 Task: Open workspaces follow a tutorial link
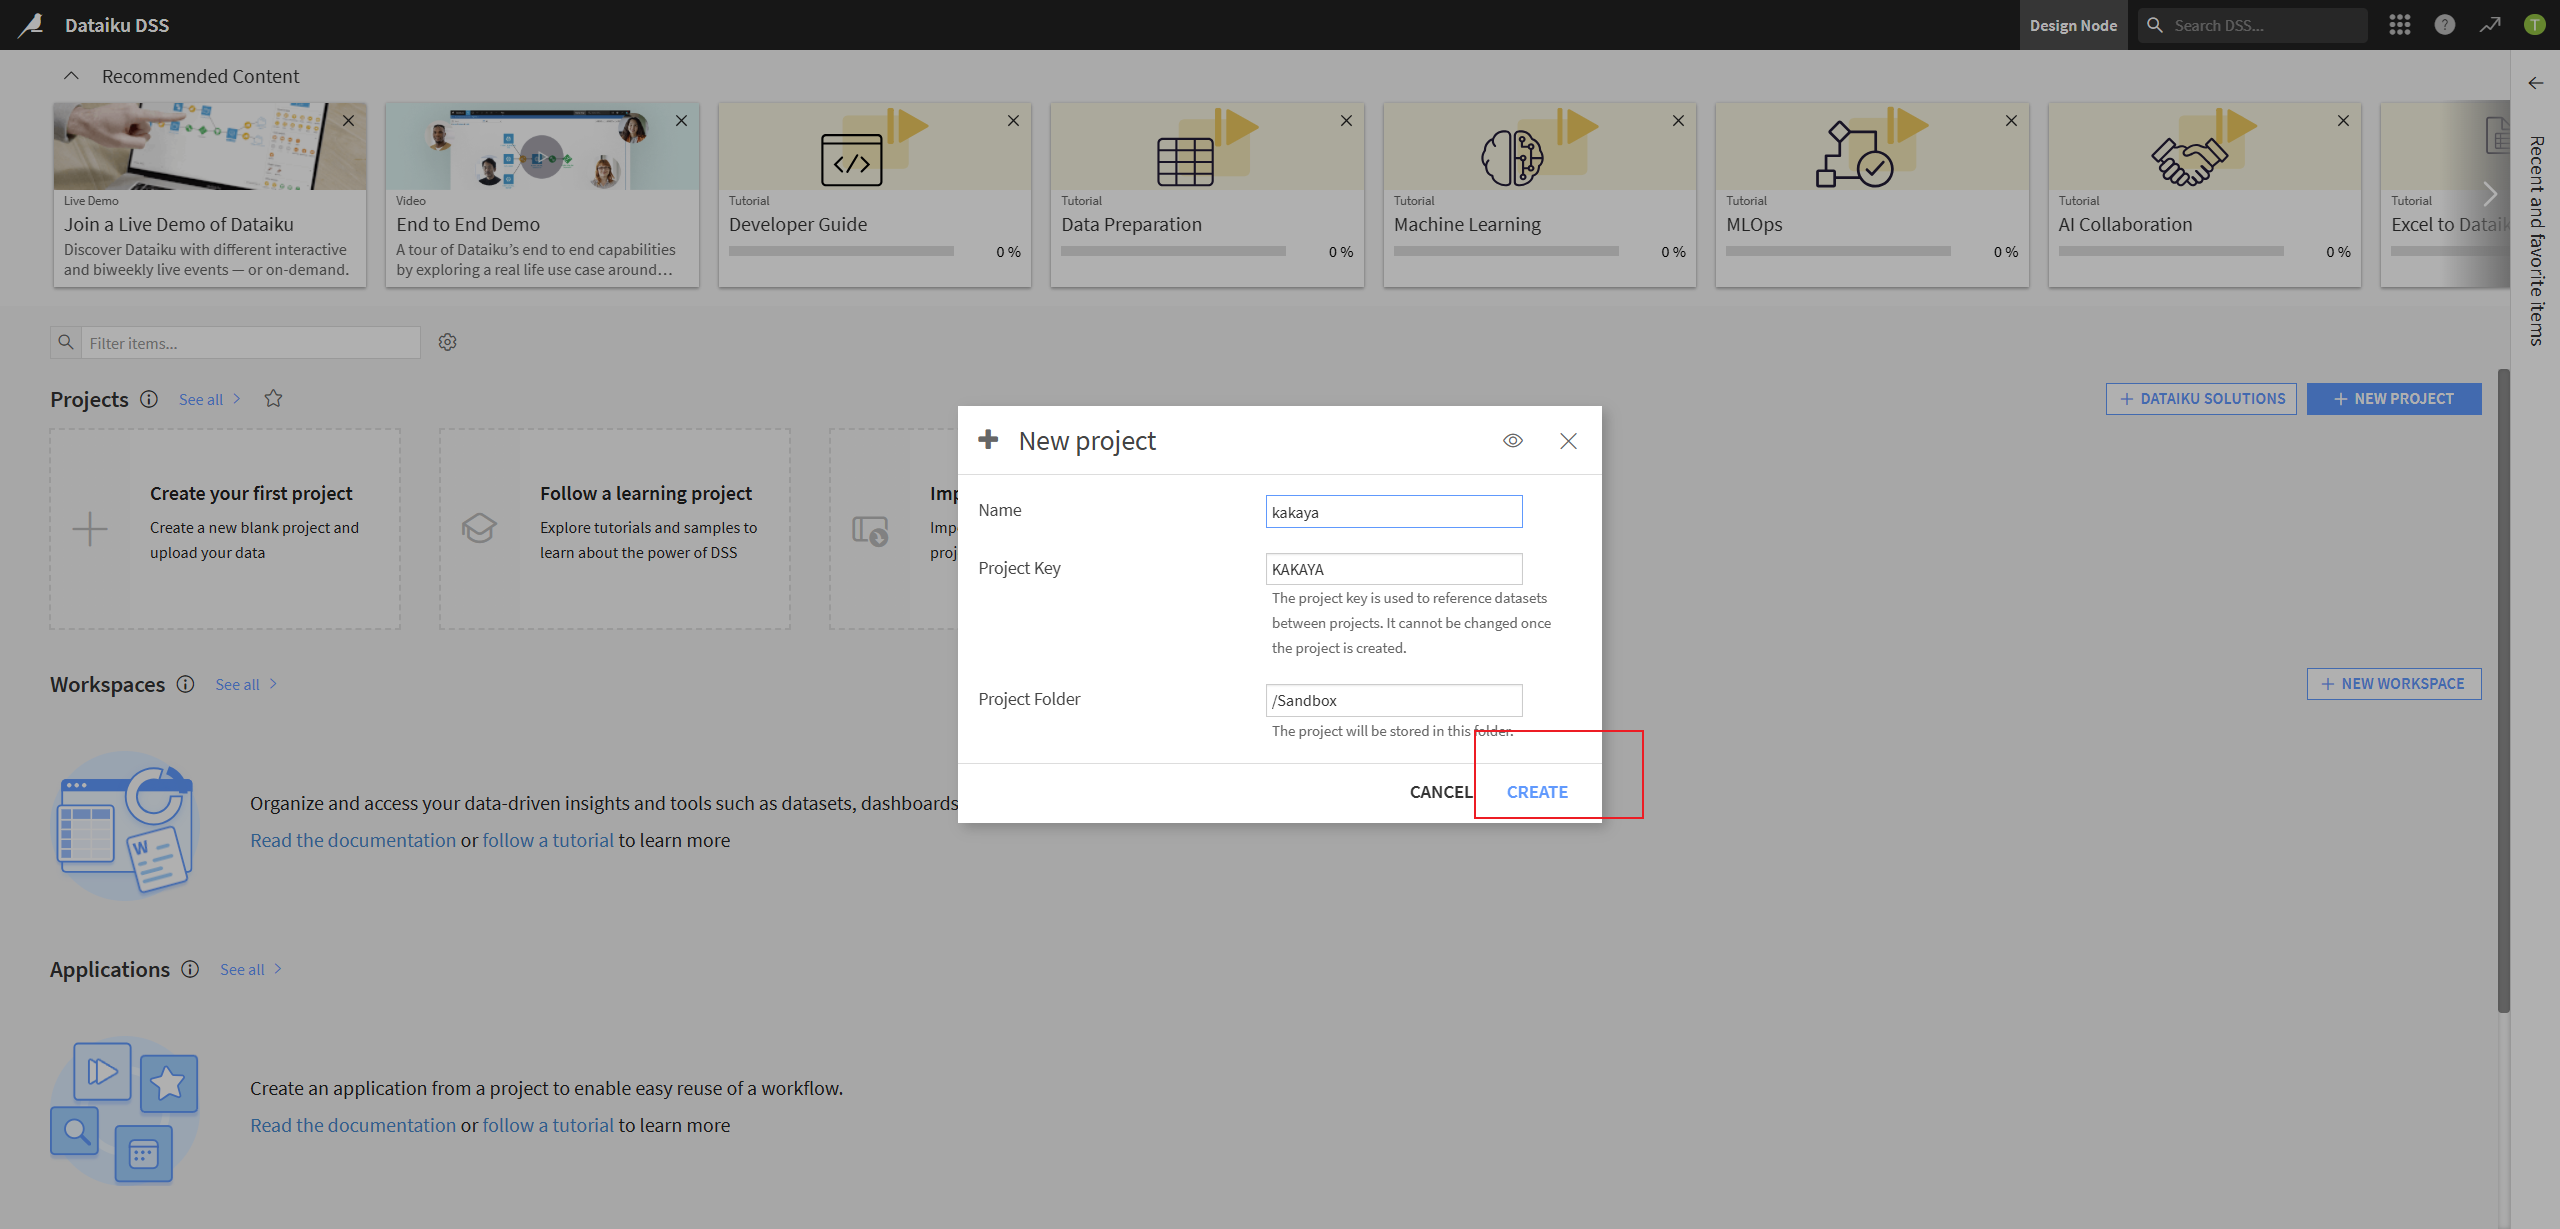click(x=548, y=840)
